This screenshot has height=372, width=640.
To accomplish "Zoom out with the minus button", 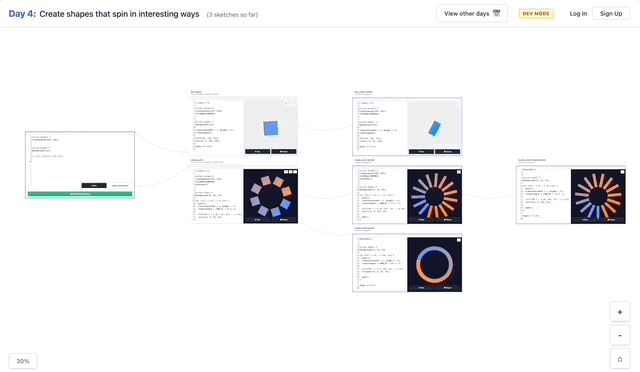I will click(x=620, y=336).
